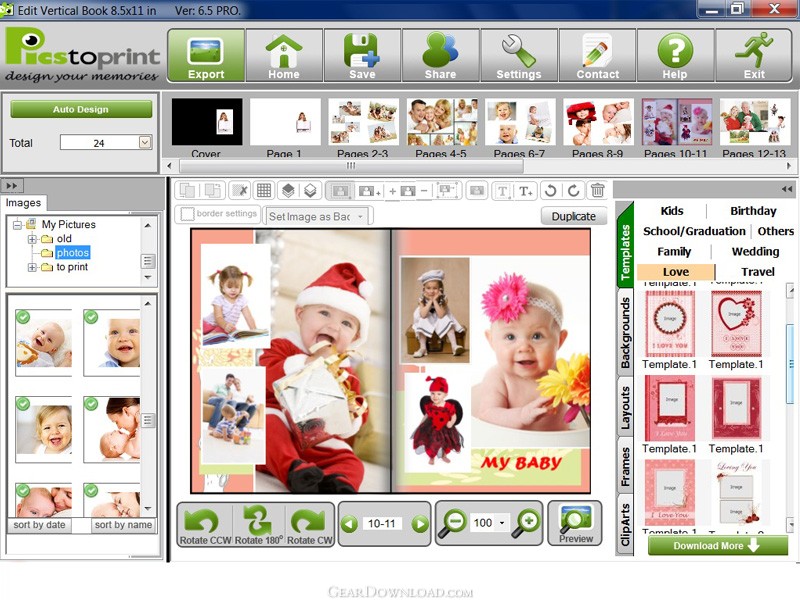Click the grid toolbar icon
800x600 pixels.
(x=264, y=191)
